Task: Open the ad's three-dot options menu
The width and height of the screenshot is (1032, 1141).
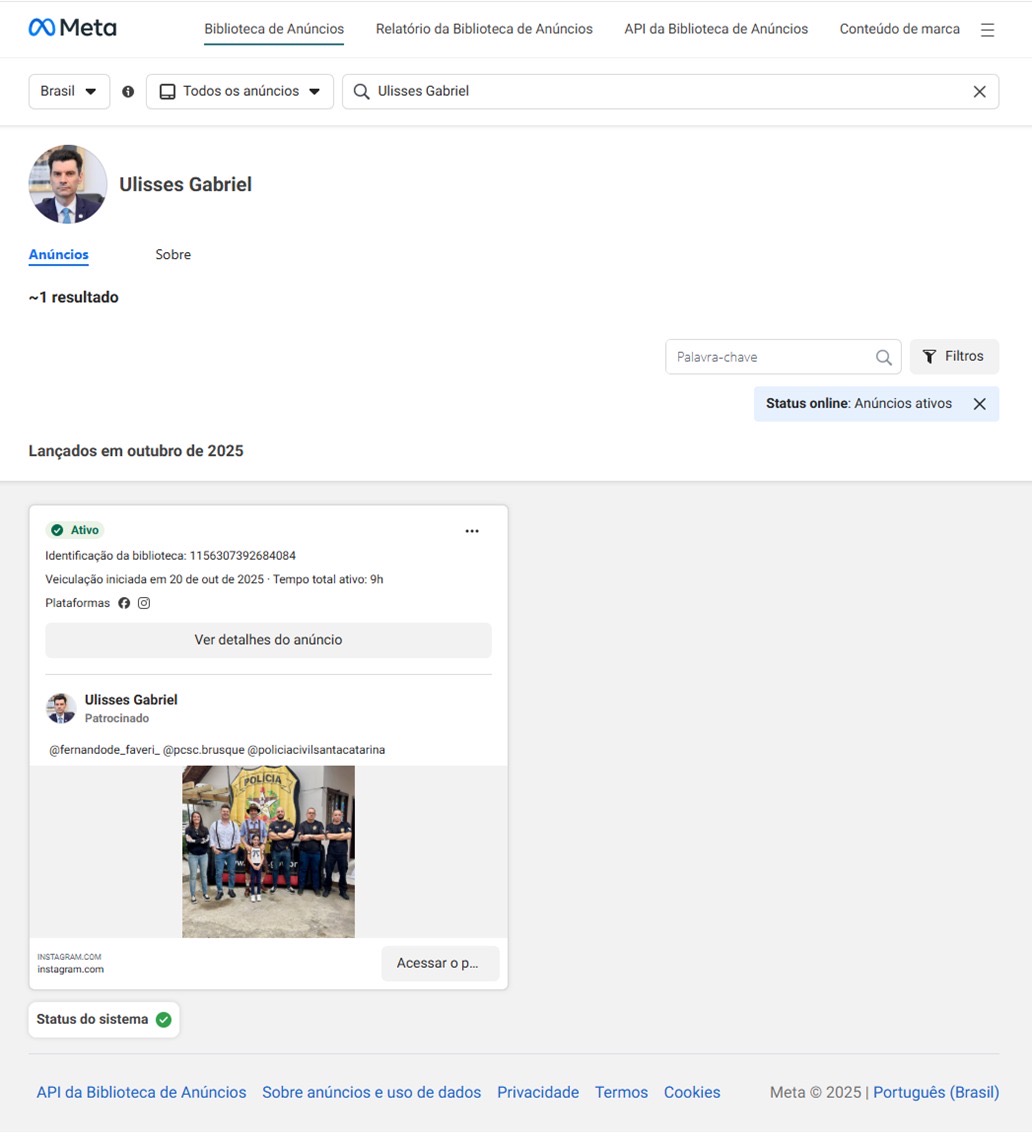Action: click(472, 531)
